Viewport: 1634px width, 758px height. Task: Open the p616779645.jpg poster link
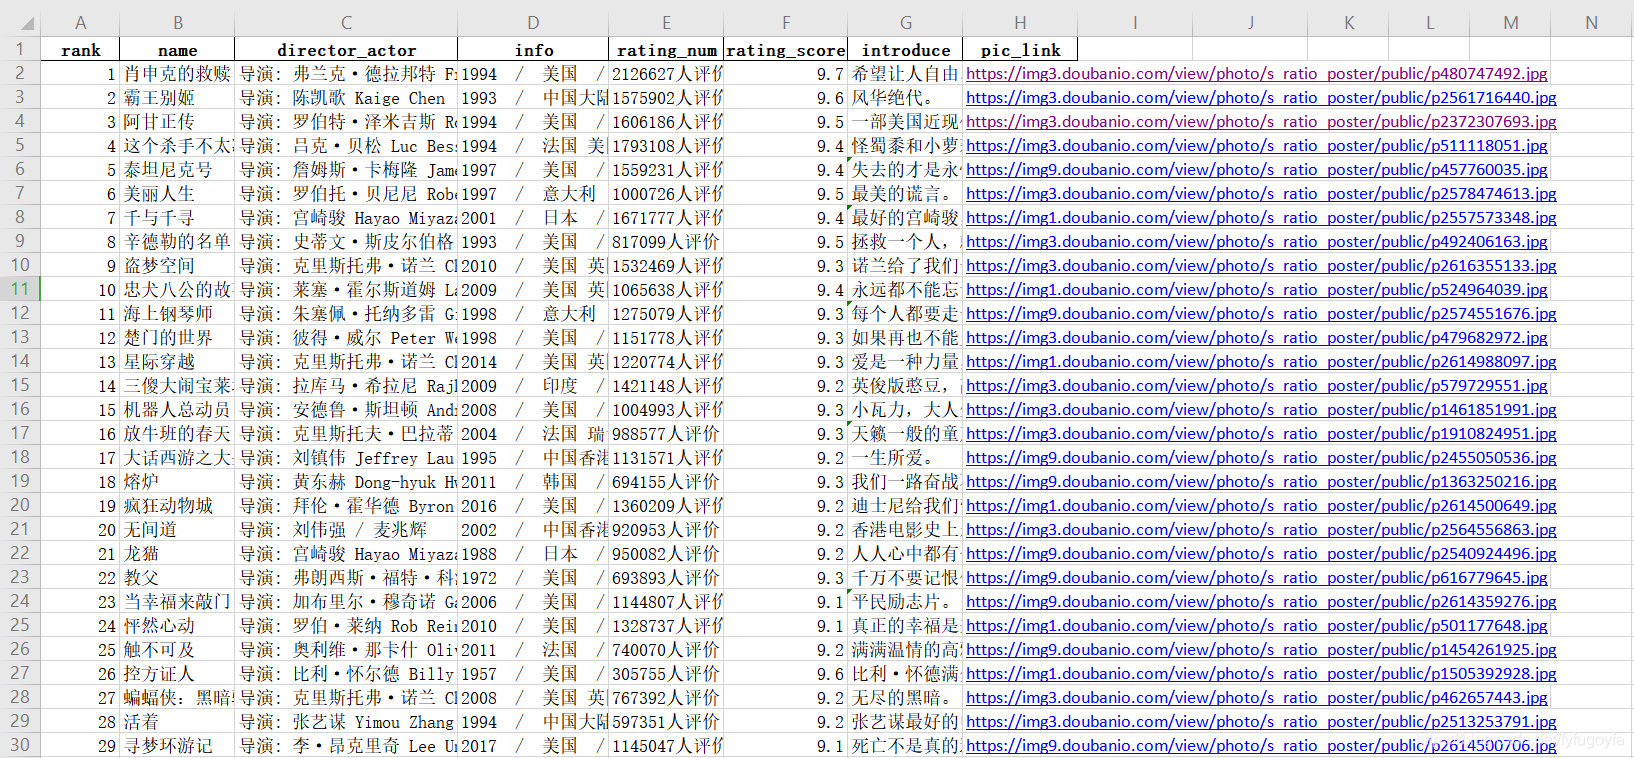1256,578
